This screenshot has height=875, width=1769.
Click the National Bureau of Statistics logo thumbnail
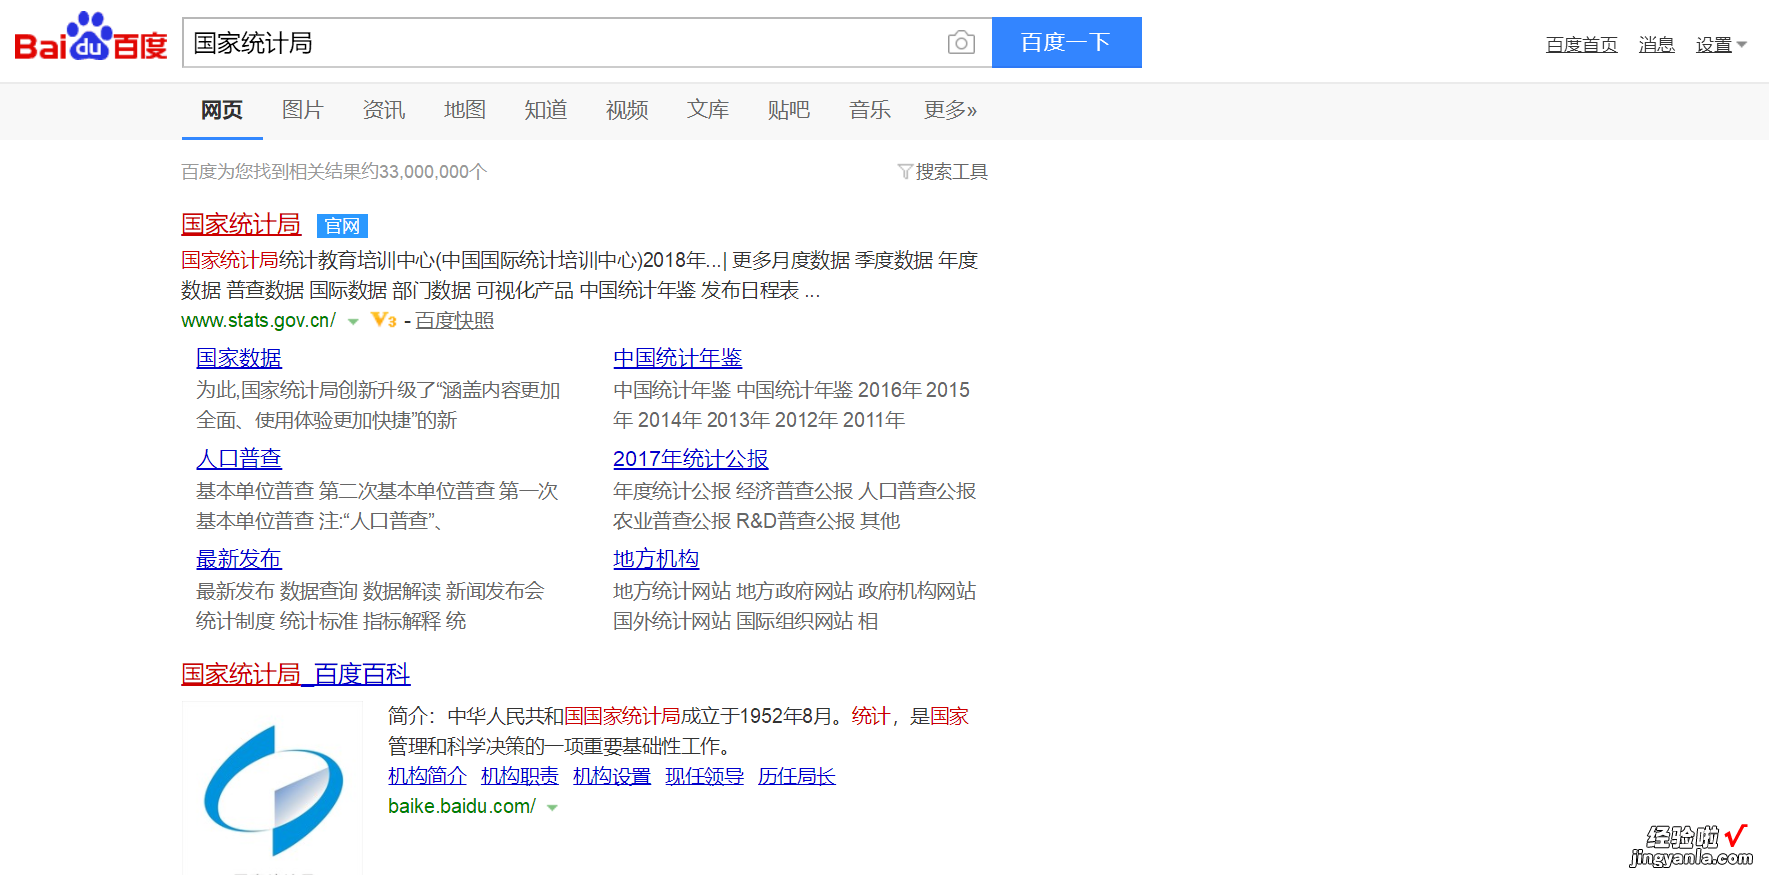pyautogui.click(x=272, y=788)
